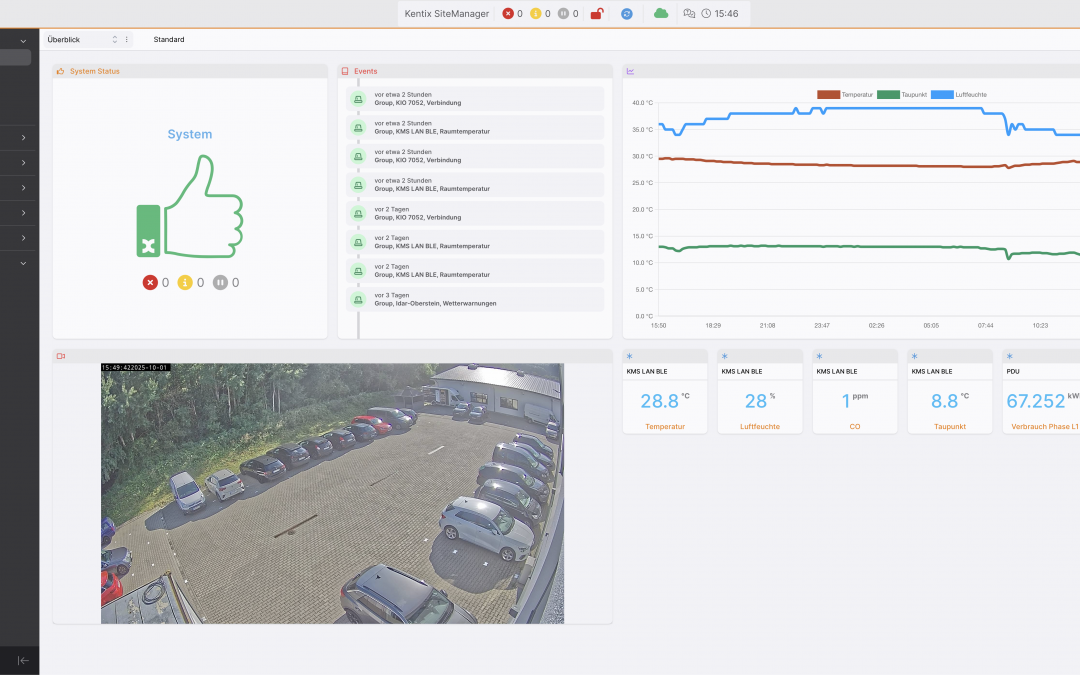Image resolution: width=1080 pixels, height=675 pixels.
Task: Click the language translate icon in top bar
Action: click(x=688, y=14)
